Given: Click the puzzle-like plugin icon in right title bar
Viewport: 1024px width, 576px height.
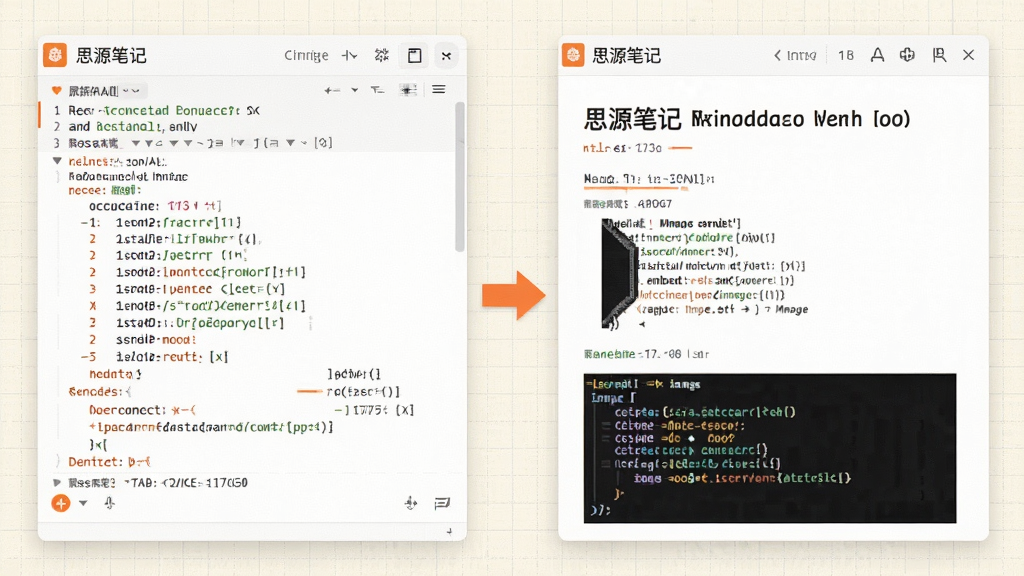Looking at the screenshot, I should pyautogui.click(x=907, y=55).
